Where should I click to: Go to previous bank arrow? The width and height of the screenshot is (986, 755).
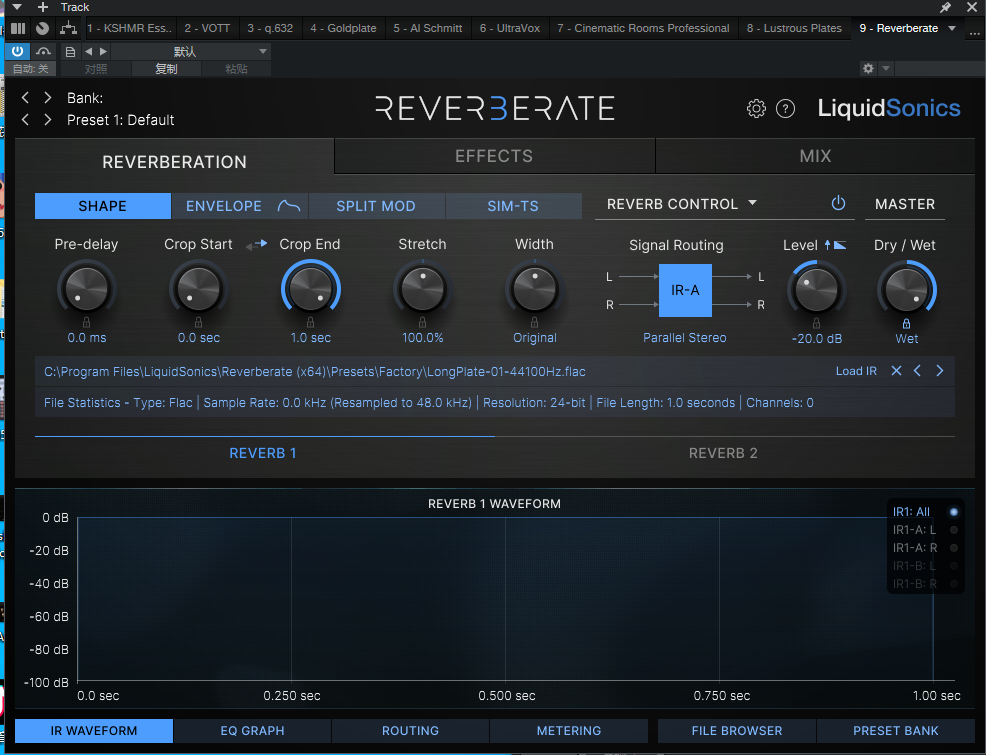coord(25,97)
